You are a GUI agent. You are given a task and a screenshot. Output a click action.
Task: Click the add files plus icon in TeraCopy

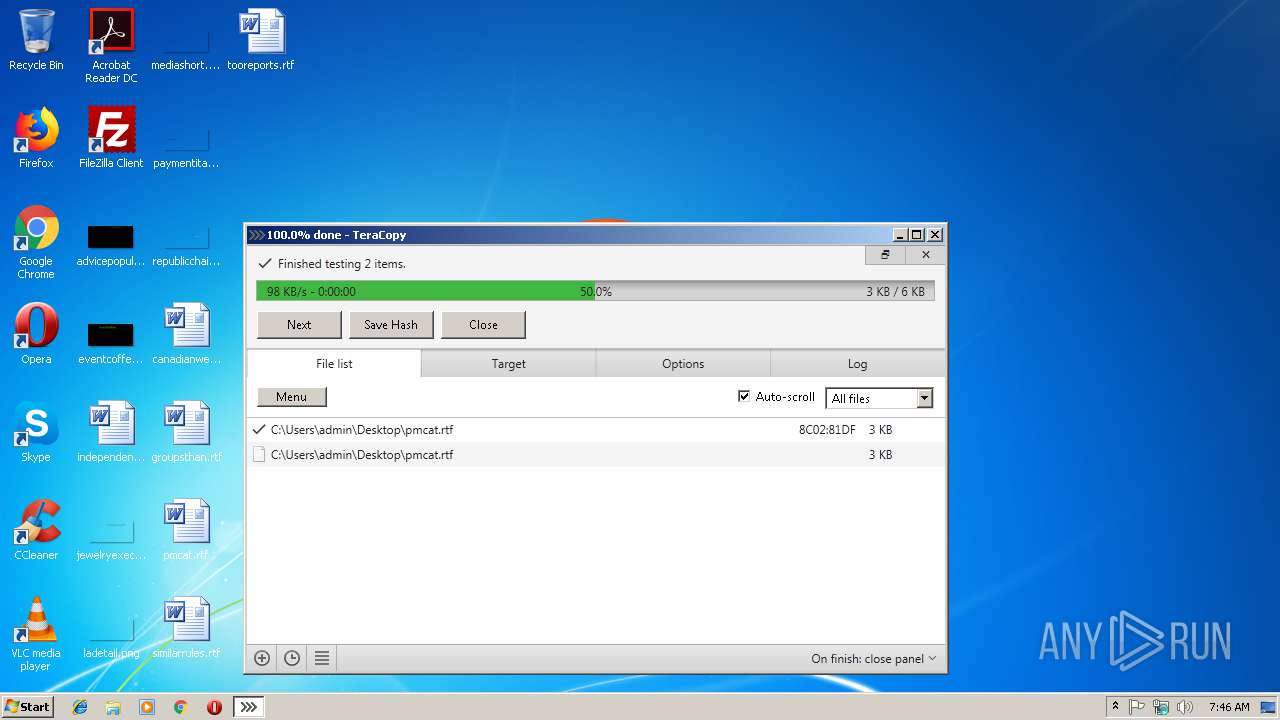(262, 658)
